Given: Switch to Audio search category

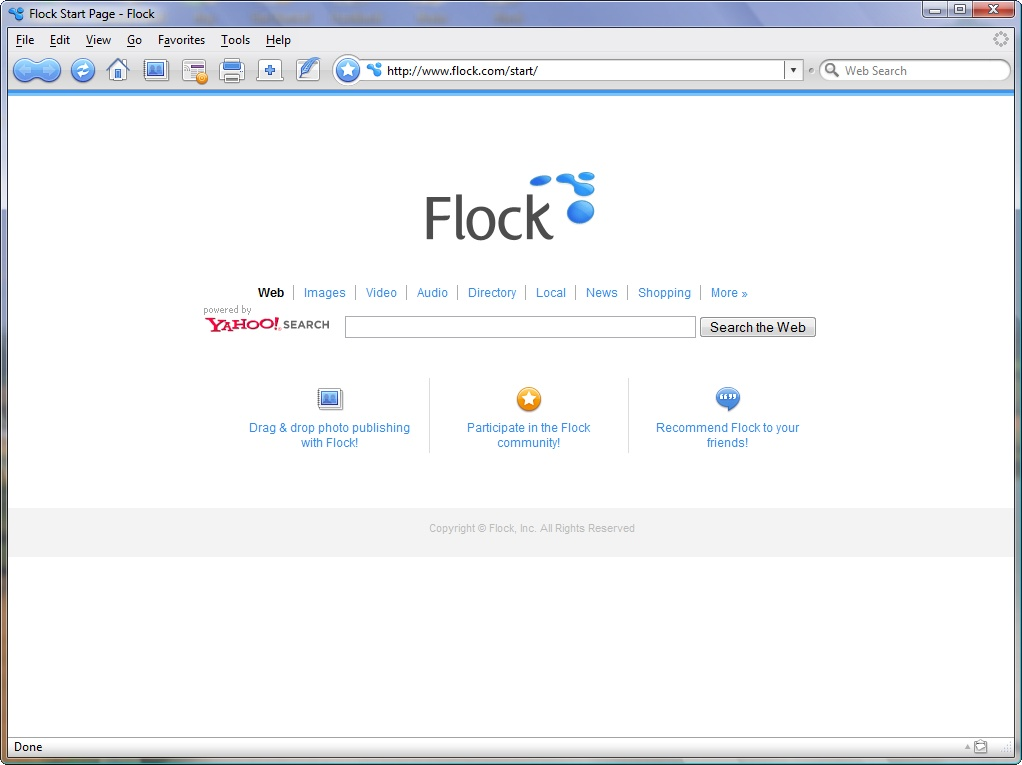Looking at the screenshot, I should coord(432,293).
